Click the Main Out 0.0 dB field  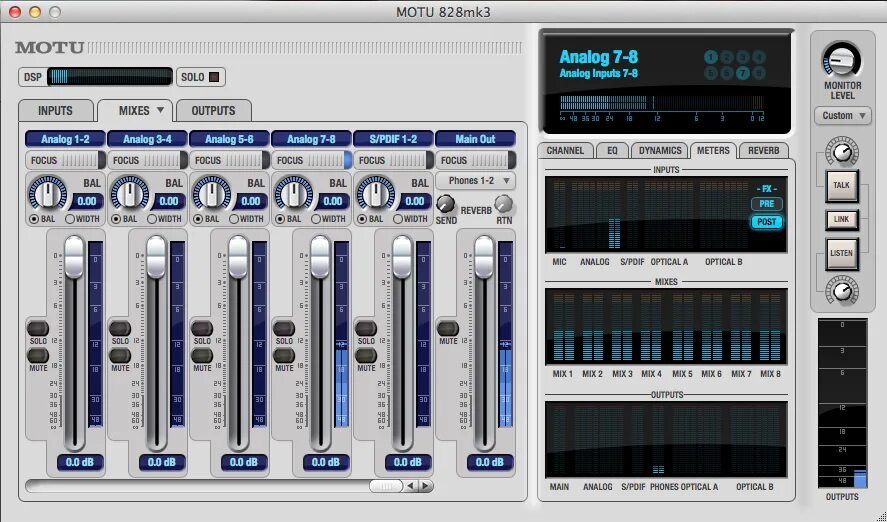pyautogui.click(x=490, y=462)
